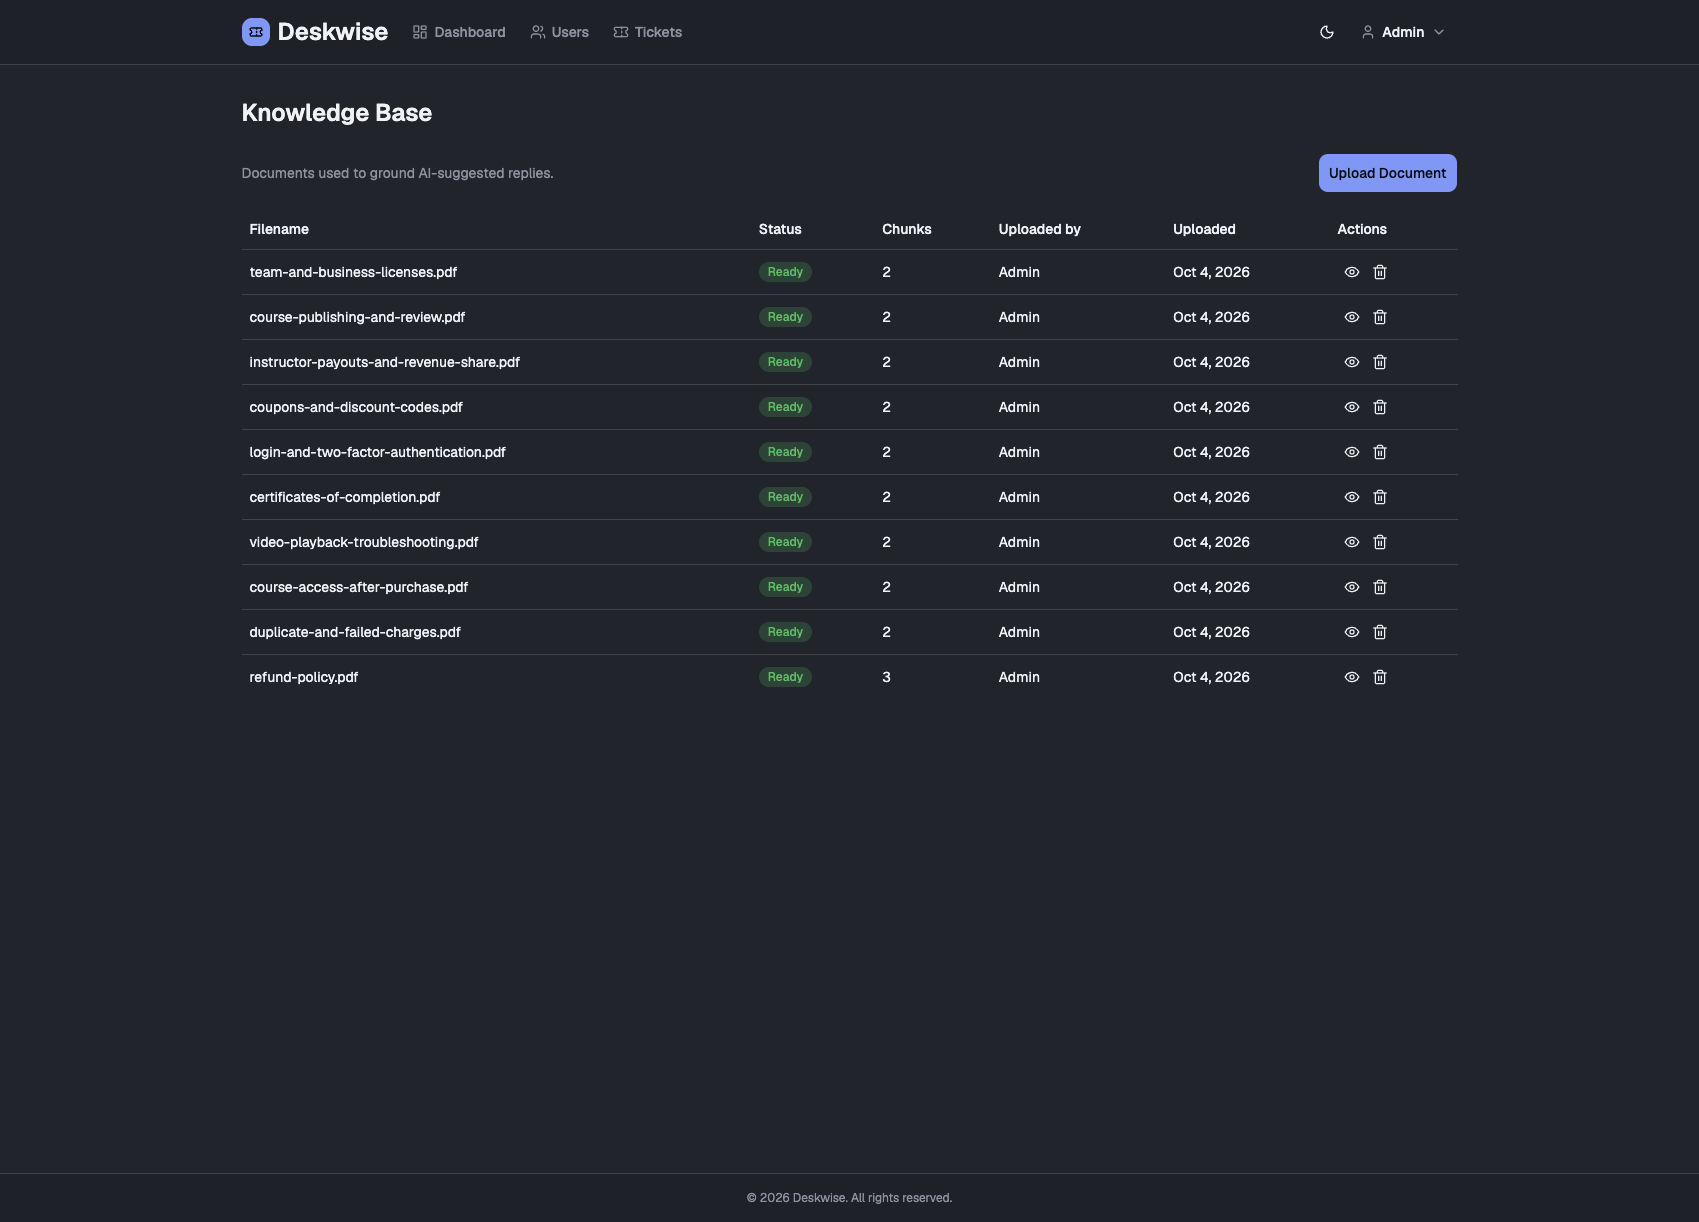Click the Ready badge for course-access-after-purchase.pdf

(785, 587)
